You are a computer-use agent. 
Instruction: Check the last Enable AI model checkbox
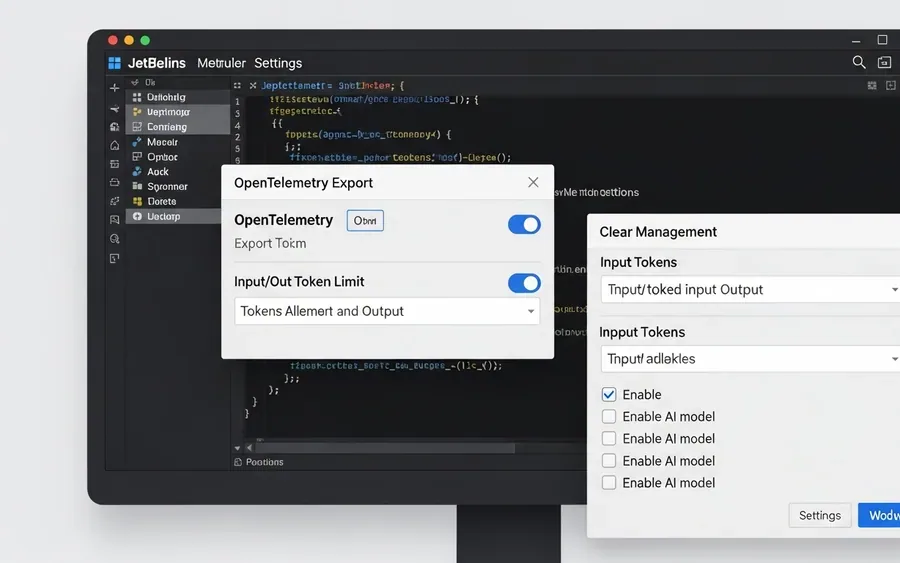(609, 483)
